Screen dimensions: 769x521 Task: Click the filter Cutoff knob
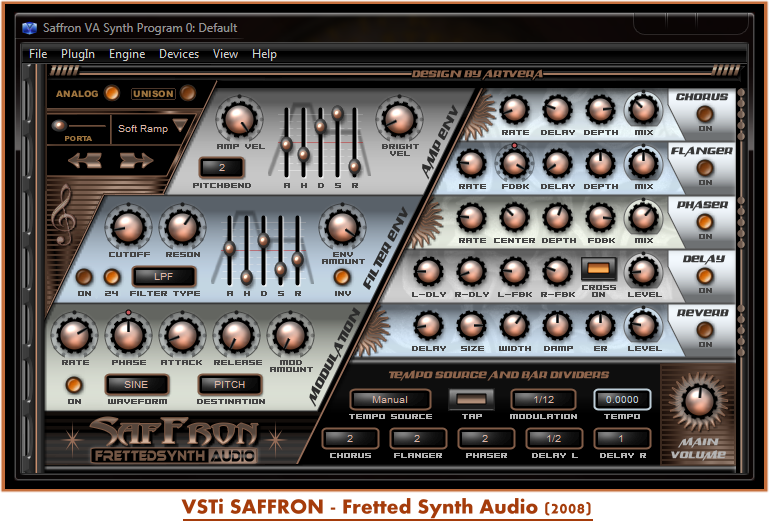pos(127,228)
